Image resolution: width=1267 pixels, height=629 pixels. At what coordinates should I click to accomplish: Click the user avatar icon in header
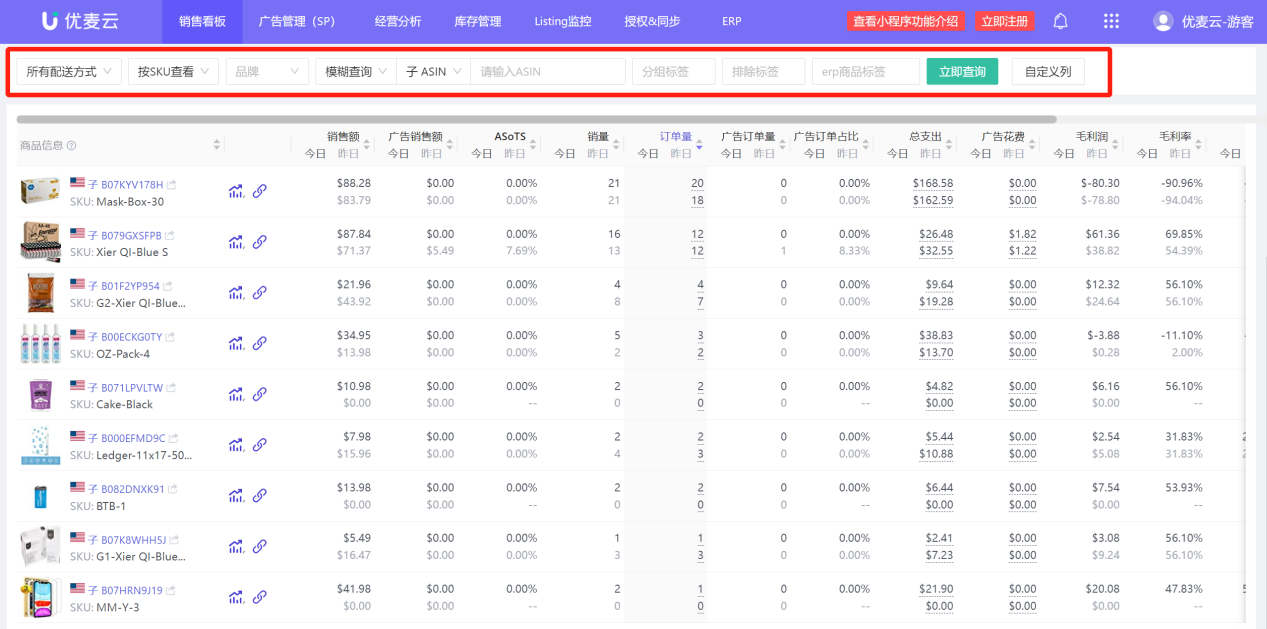pyautogui.click(x=1163, y=21)
